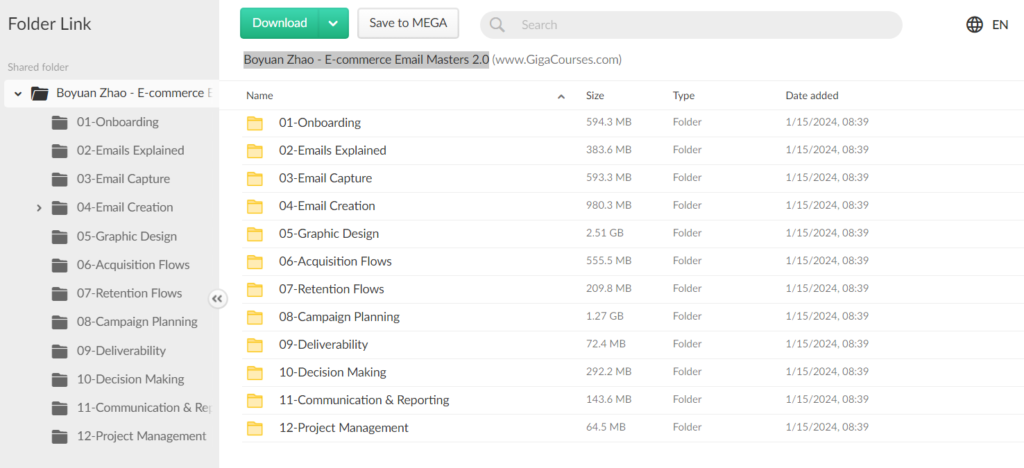Toggle the ascending sort arrow in header

pos(561,97)
